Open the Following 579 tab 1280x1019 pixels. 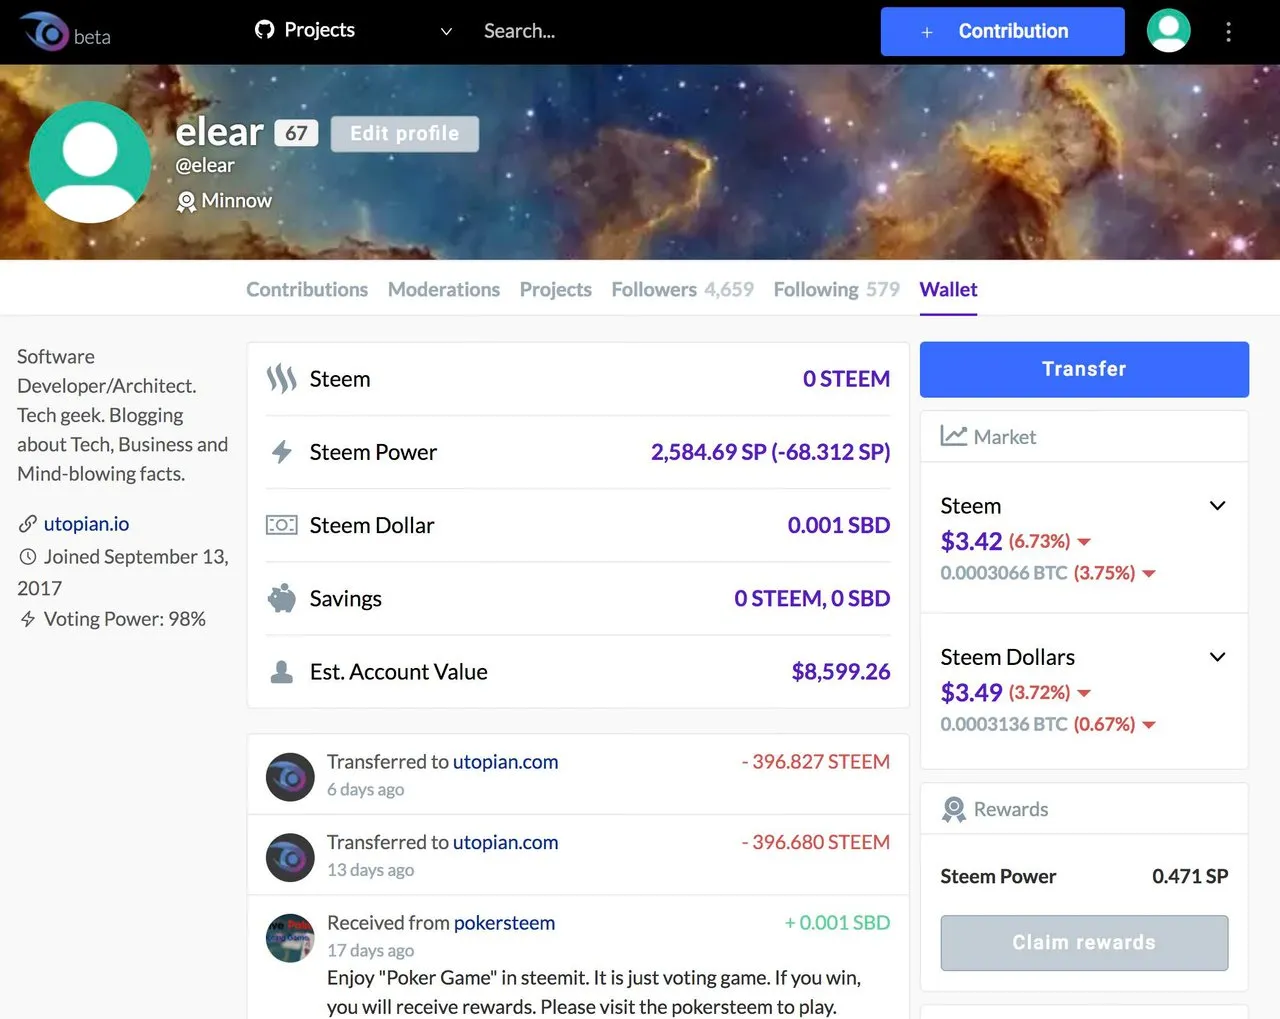pyautogui.click(x=837, y=289)
